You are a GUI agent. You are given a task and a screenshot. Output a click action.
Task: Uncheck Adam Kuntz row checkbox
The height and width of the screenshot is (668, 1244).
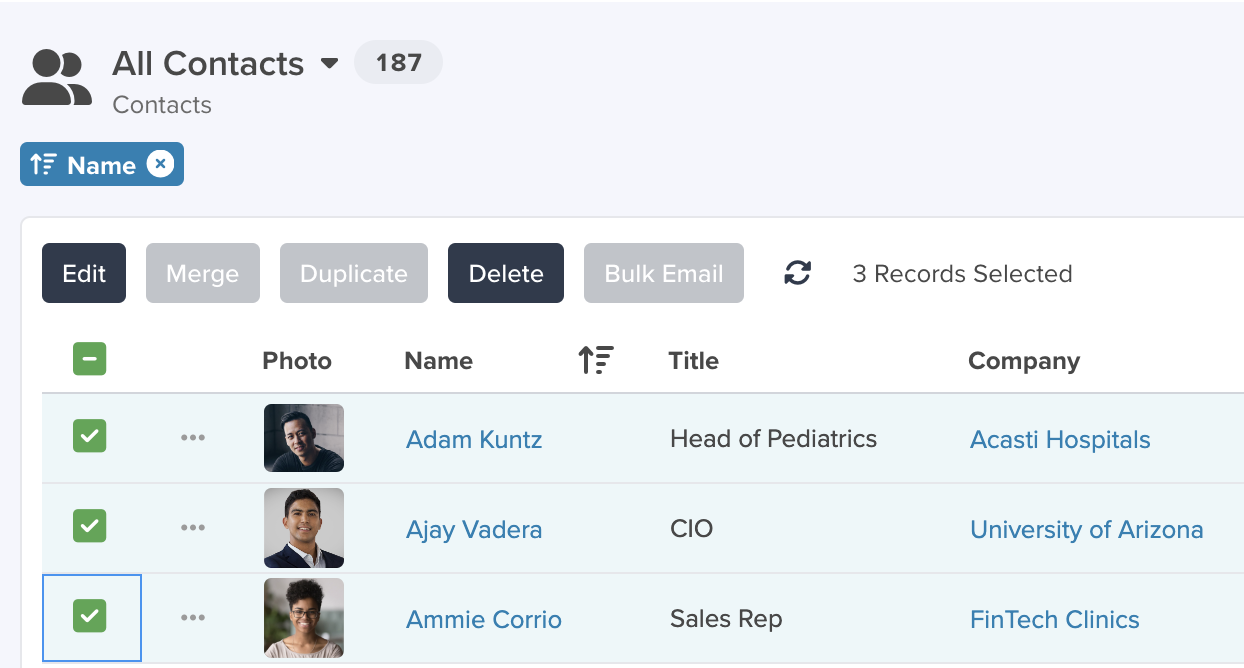pos(90,436)
